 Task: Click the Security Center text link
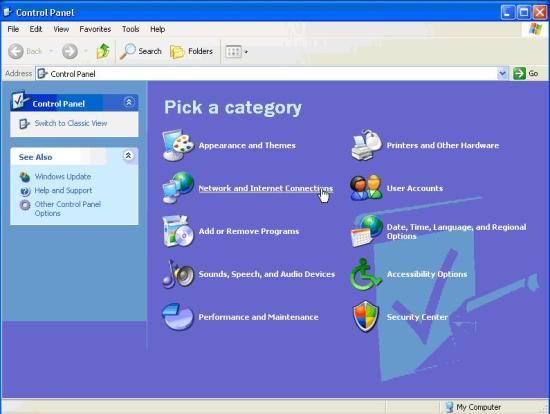417,317
